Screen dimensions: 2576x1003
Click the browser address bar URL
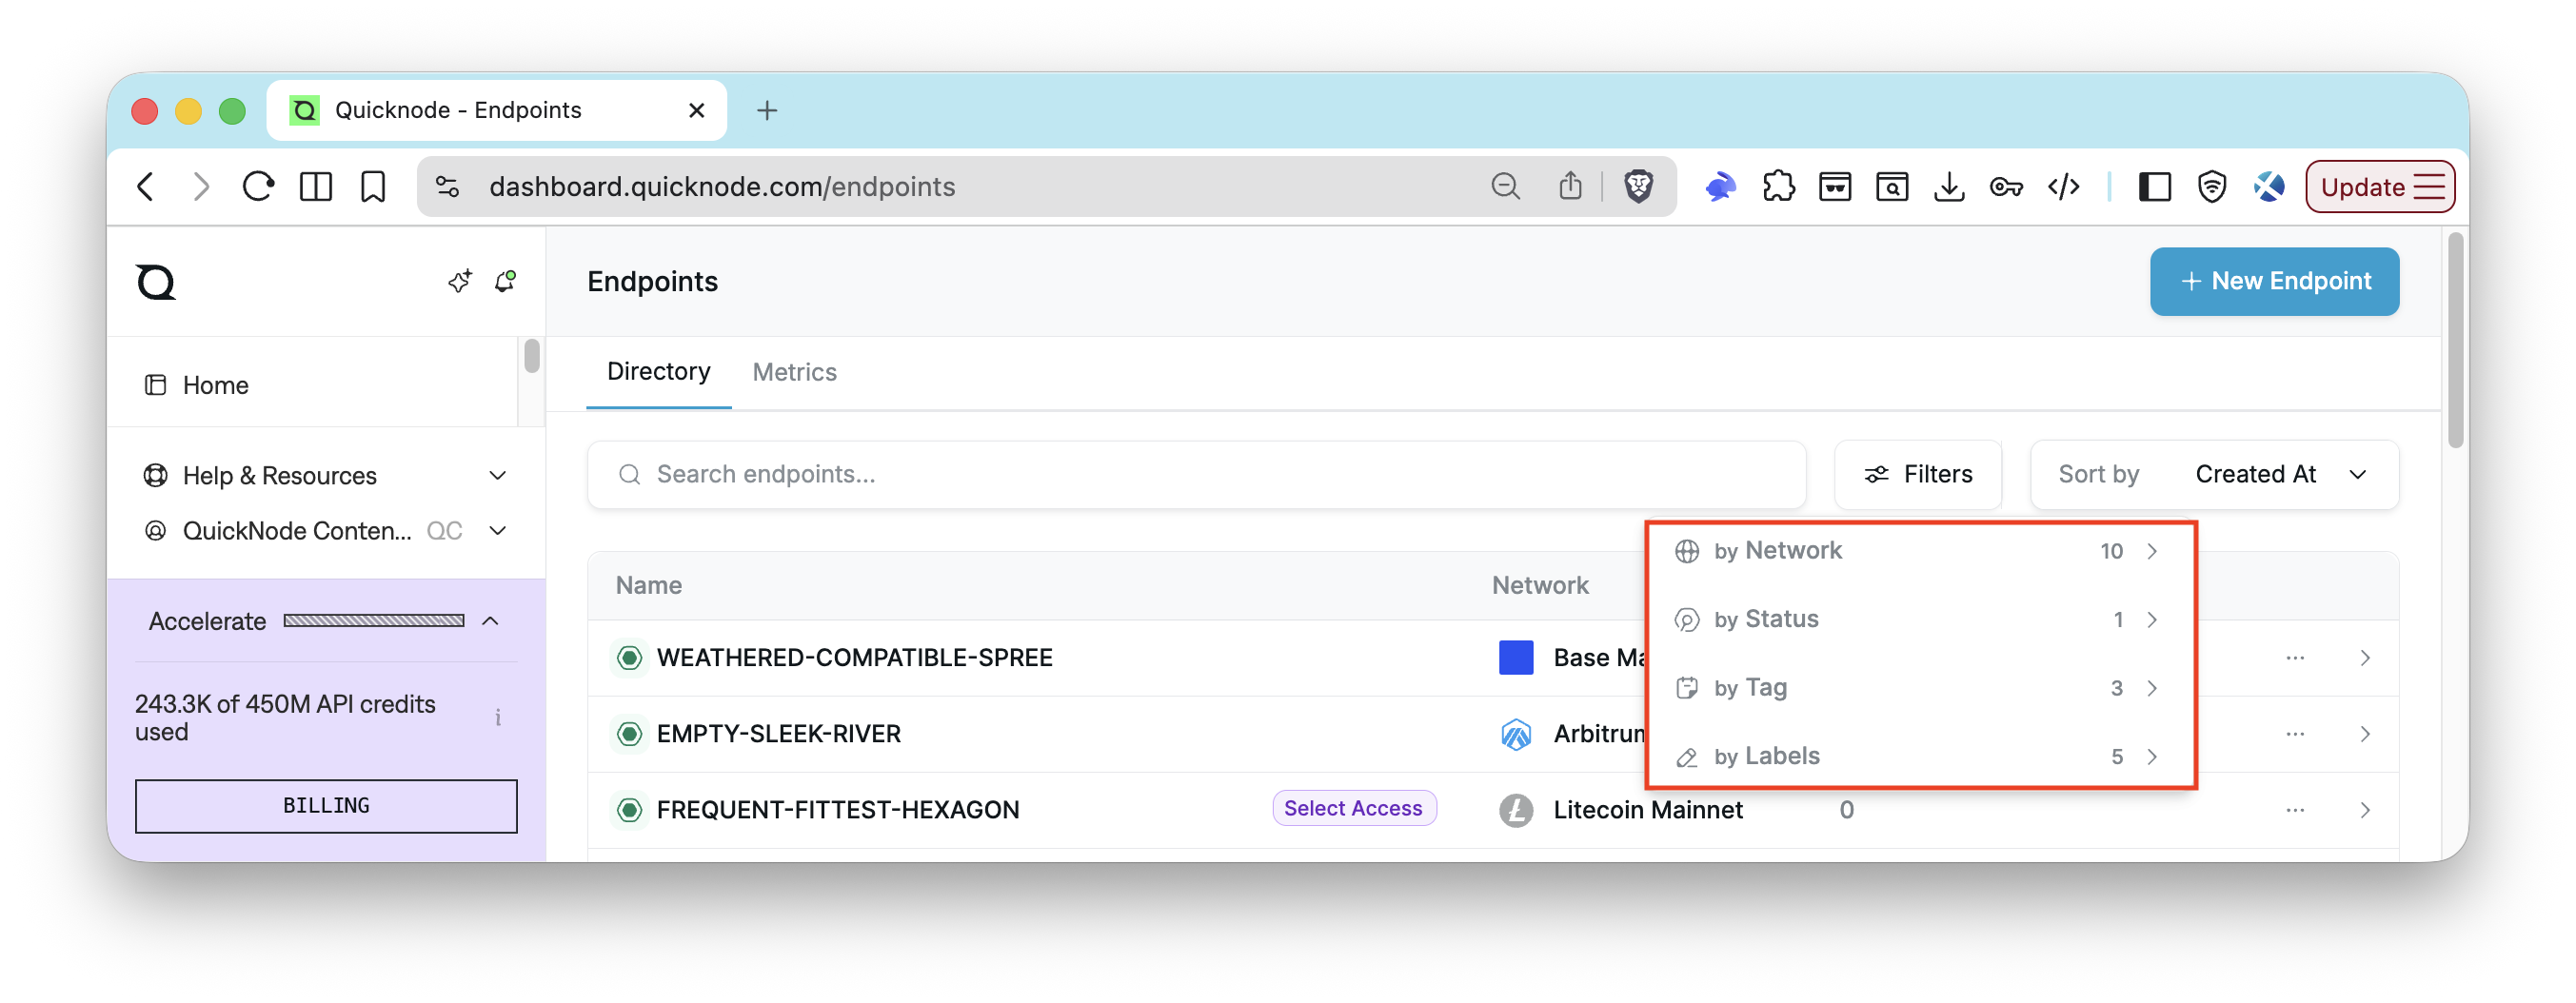[722, 186]
